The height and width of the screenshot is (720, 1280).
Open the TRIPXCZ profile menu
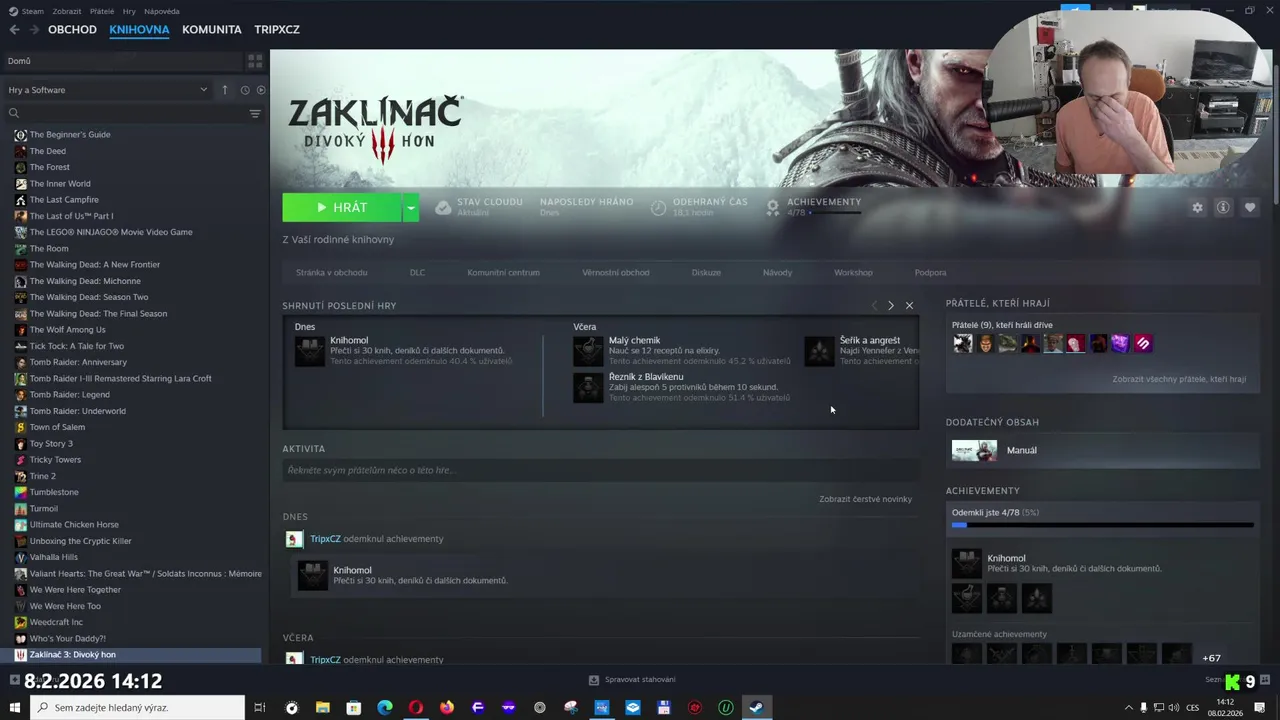click(277, 30)
